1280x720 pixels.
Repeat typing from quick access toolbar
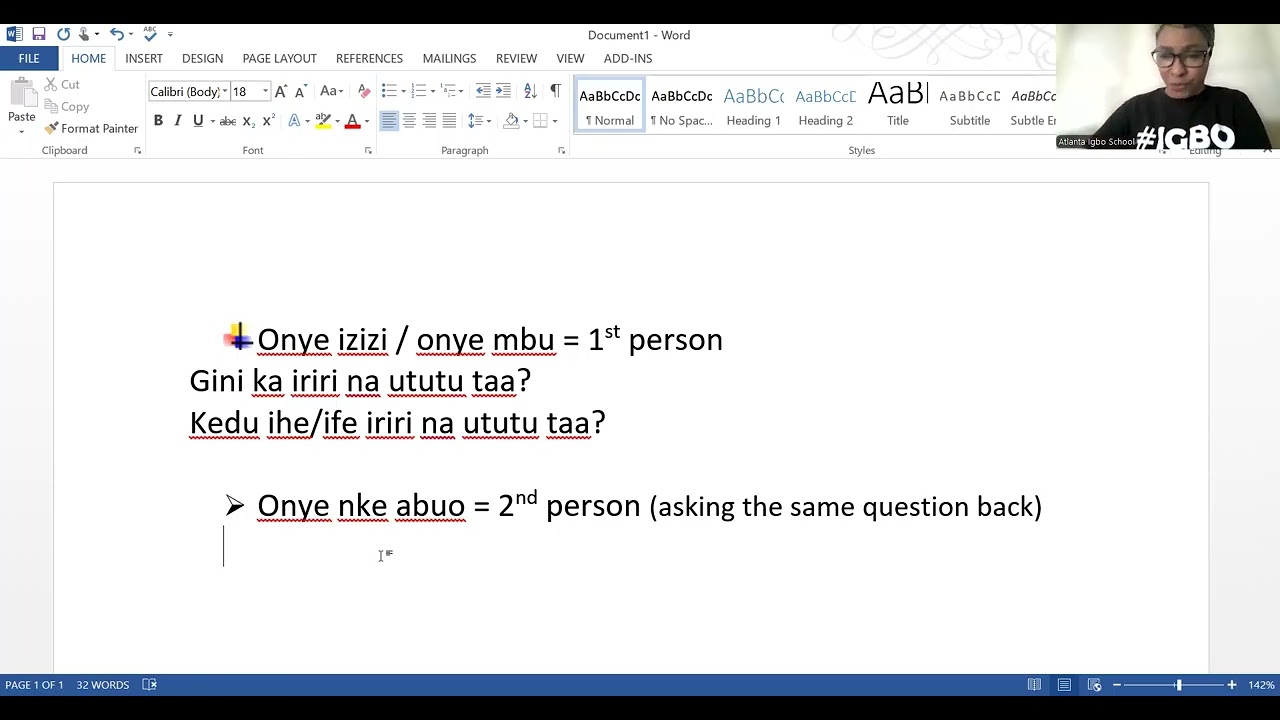coord(63,34)
